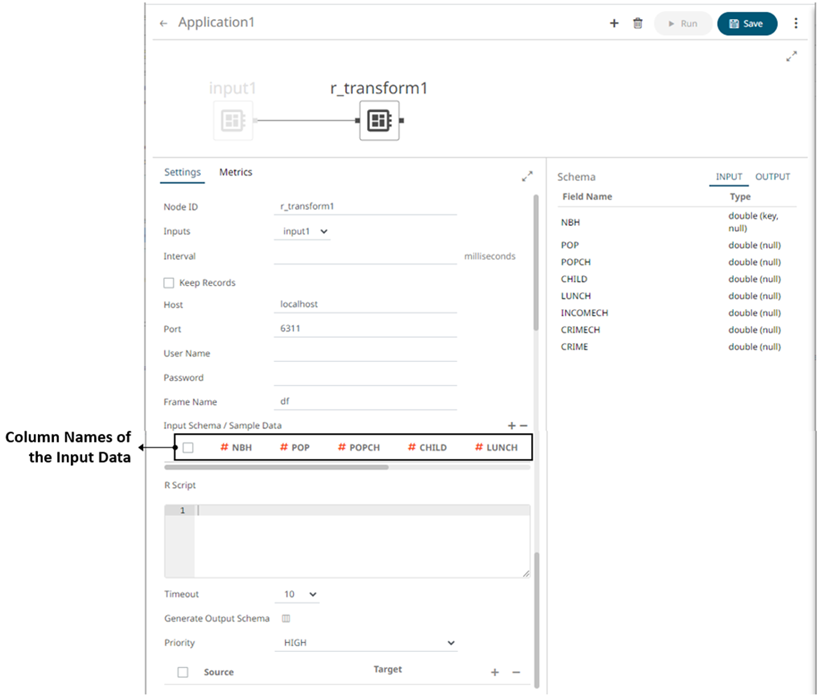Click the Application1 title text
Screen dimensions: 818x696
(216, 22)
